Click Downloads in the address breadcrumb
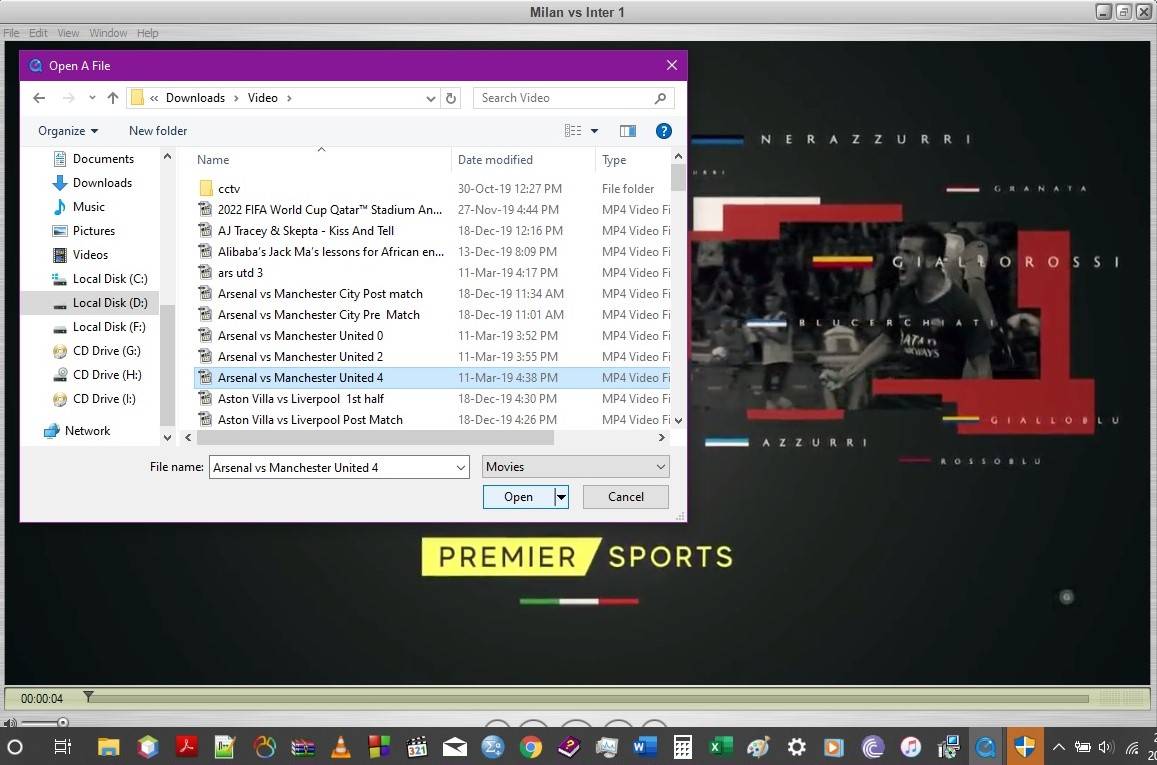 (196, 98)
